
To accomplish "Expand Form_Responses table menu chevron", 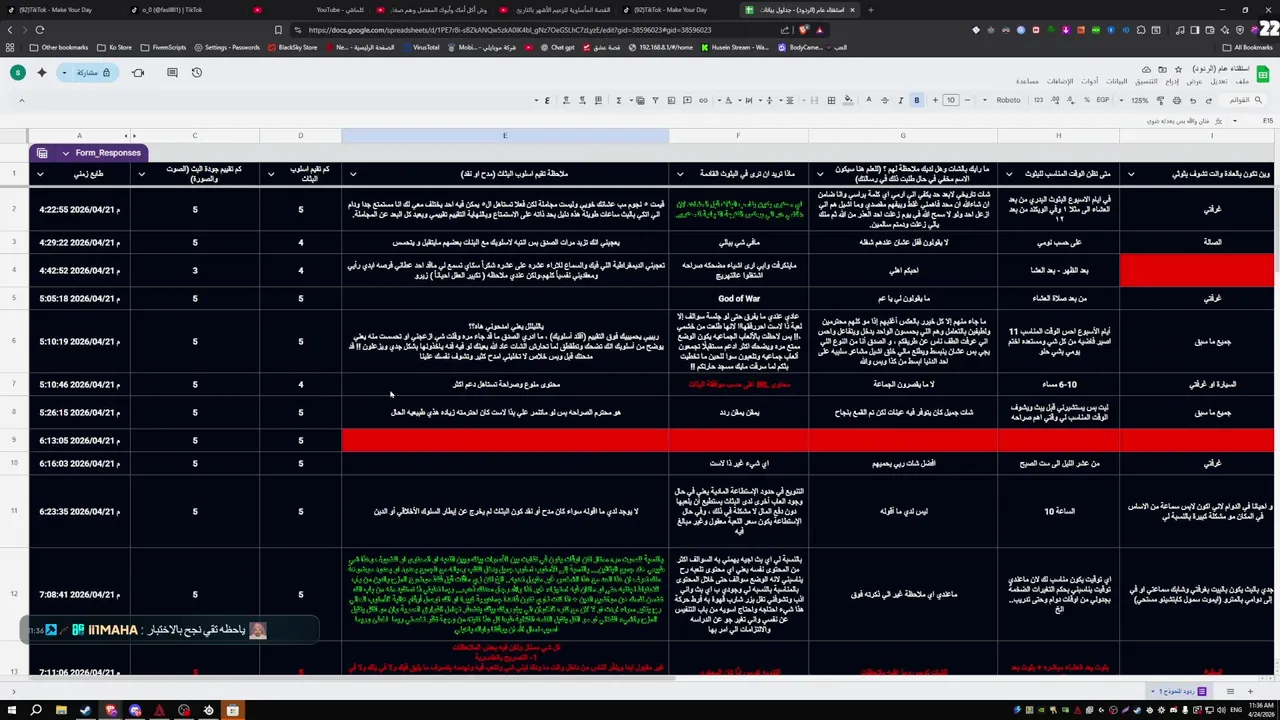I will click(65, 153).
